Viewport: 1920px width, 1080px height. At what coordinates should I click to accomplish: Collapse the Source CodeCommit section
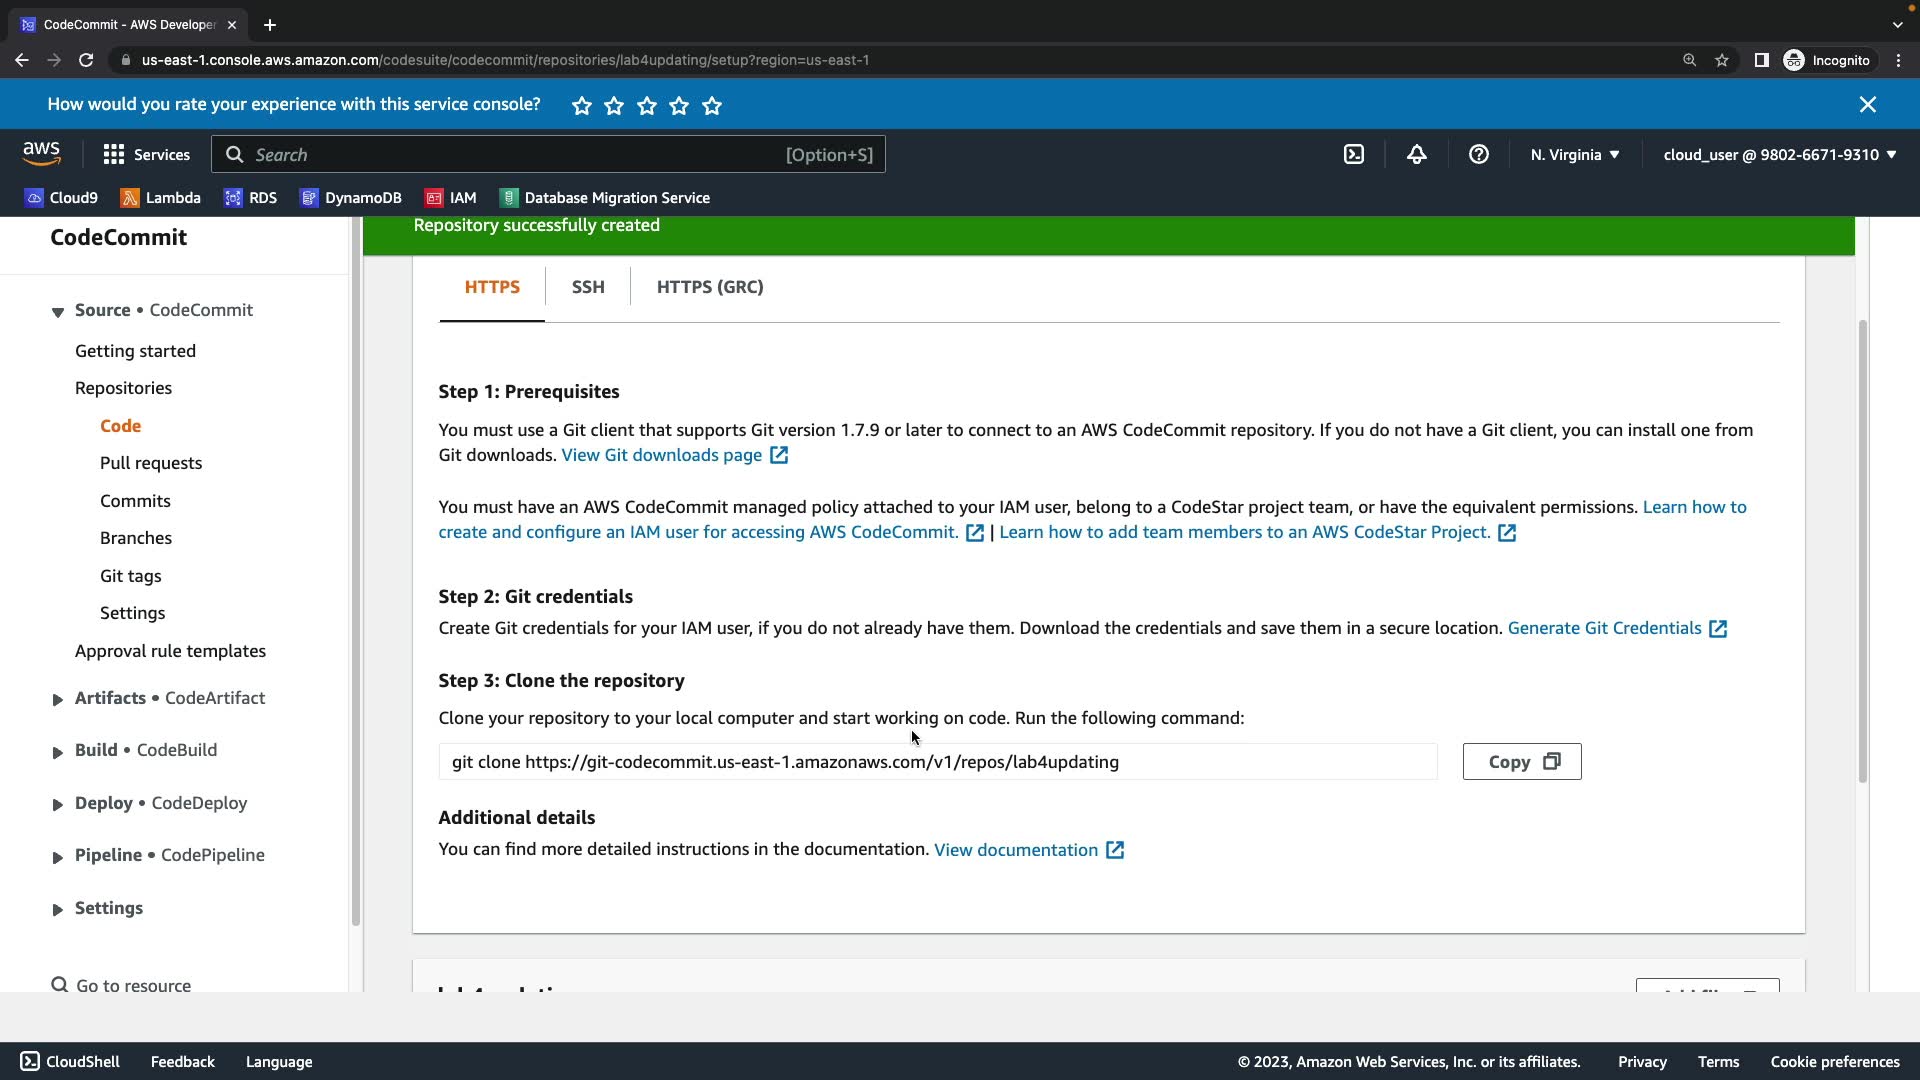tap(58, 311)
